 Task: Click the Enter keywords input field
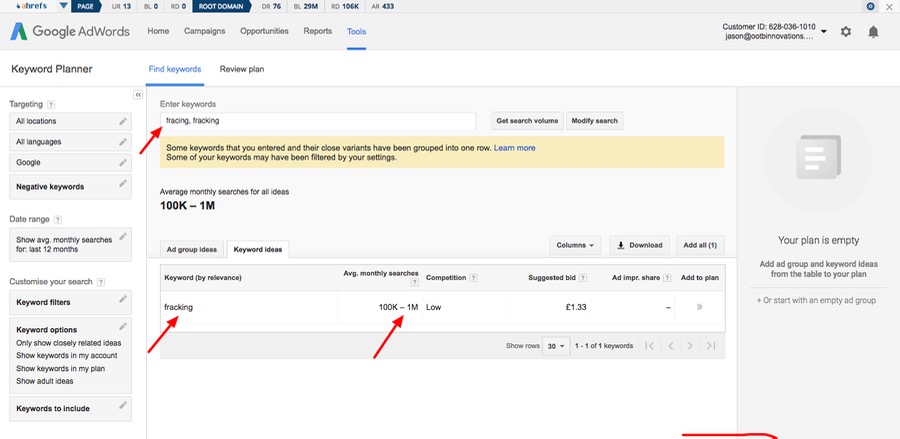coord(318,121)
